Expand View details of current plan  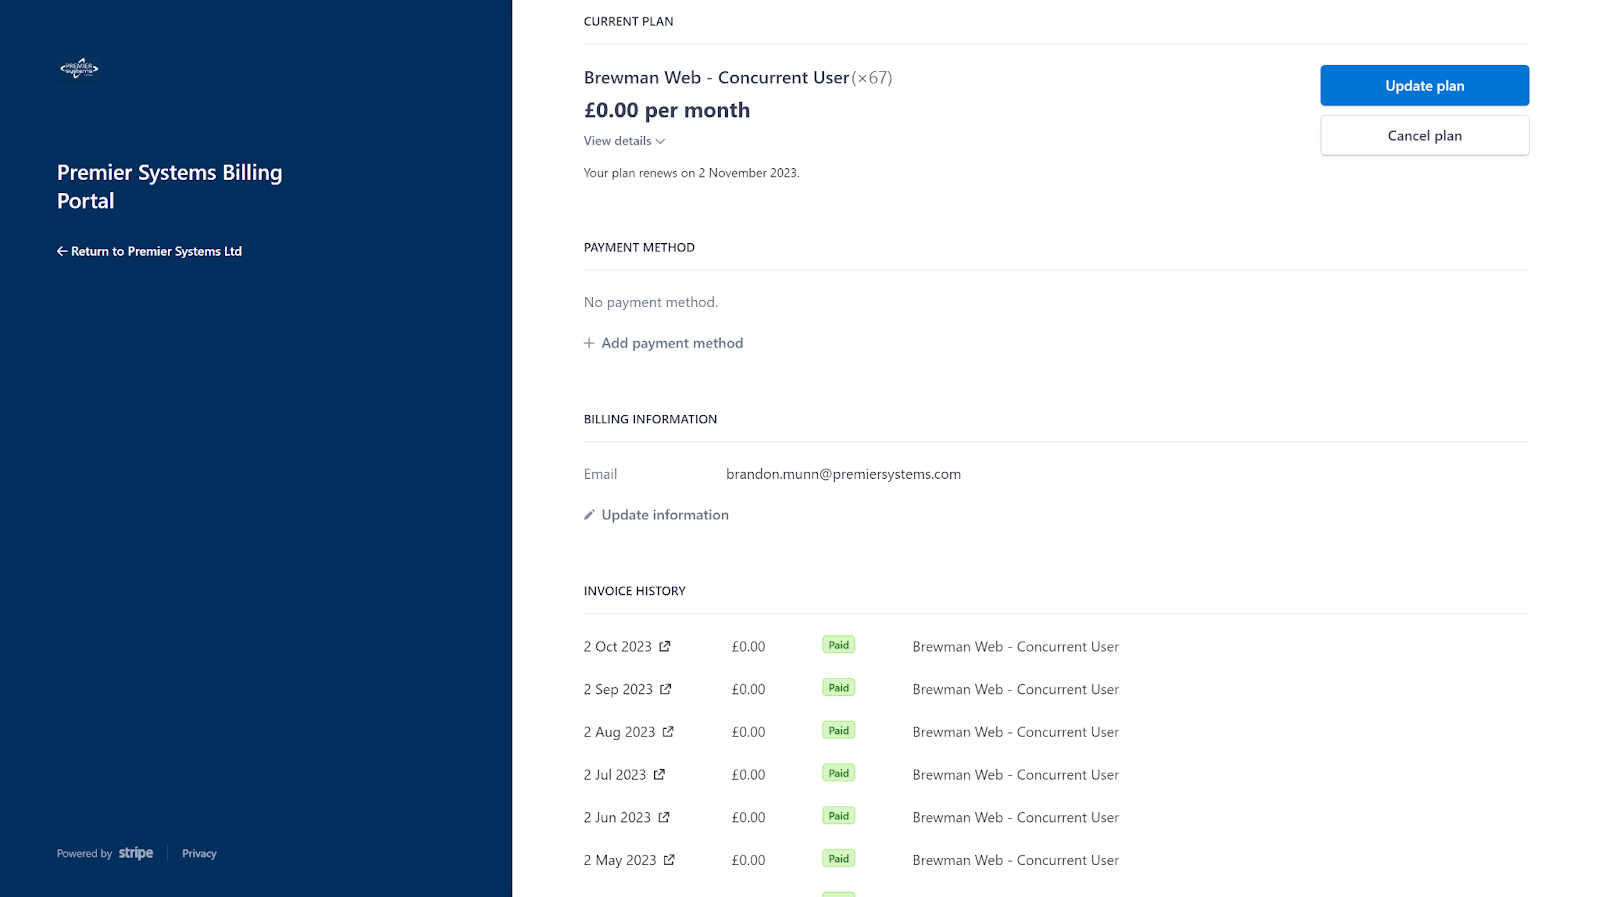624,141
